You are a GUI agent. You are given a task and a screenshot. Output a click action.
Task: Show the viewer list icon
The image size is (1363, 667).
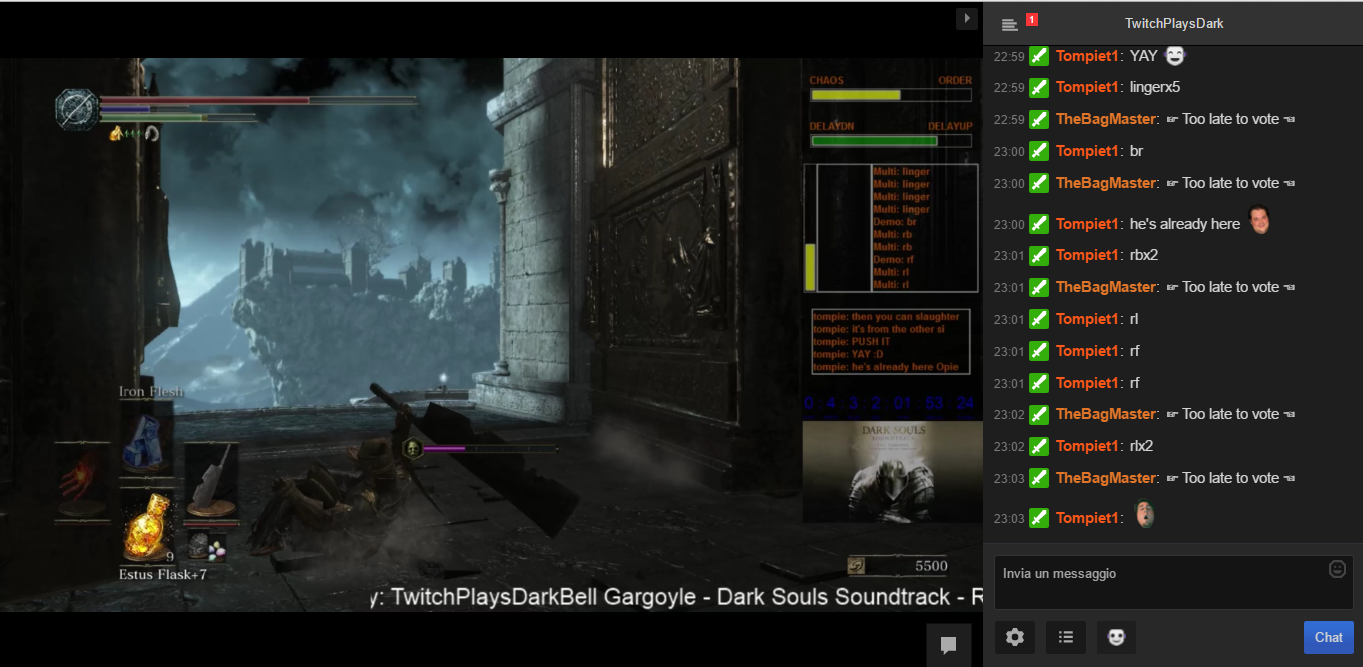[1066, 637]
